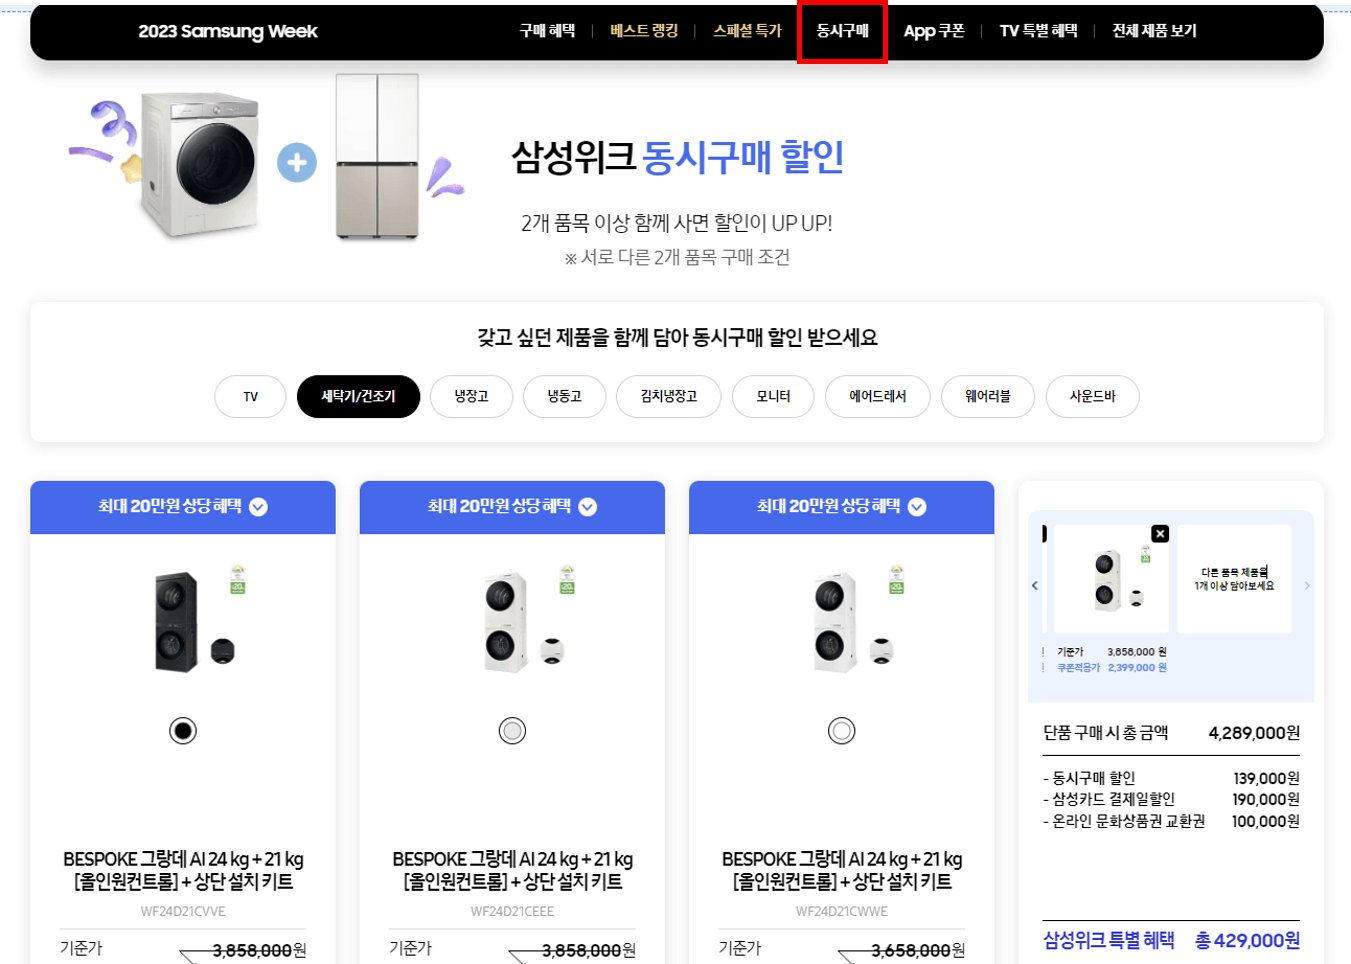Open the 구매 혜택 nav item
The width and height of the screenshot is (1351, 964).
tap(547, 31)
